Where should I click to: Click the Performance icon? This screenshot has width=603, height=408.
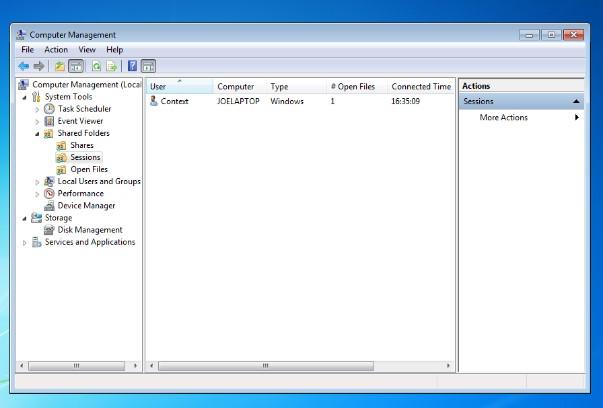point(49,193)
